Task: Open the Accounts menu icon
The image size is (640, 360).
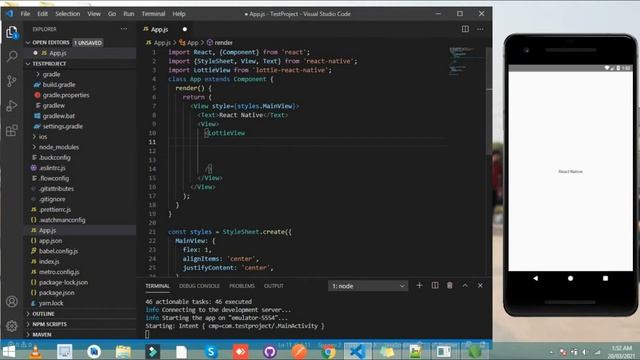Action: pos(12,301)
